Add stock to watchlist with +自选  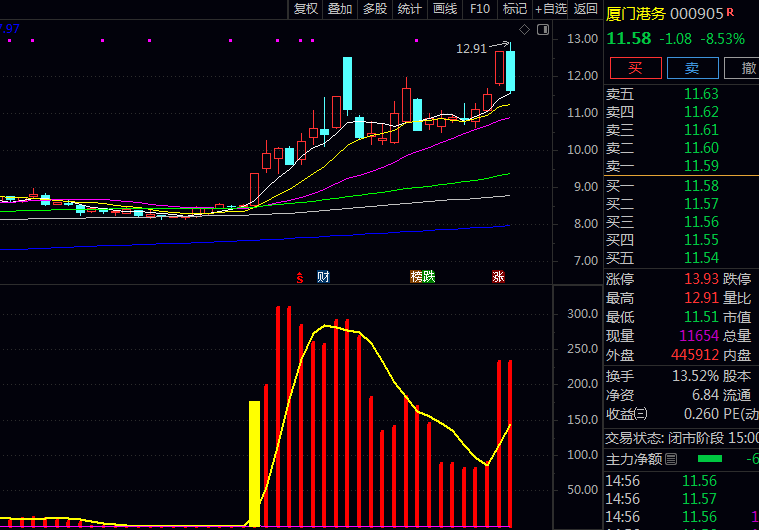pyautogui.click(x=551, y=9)
